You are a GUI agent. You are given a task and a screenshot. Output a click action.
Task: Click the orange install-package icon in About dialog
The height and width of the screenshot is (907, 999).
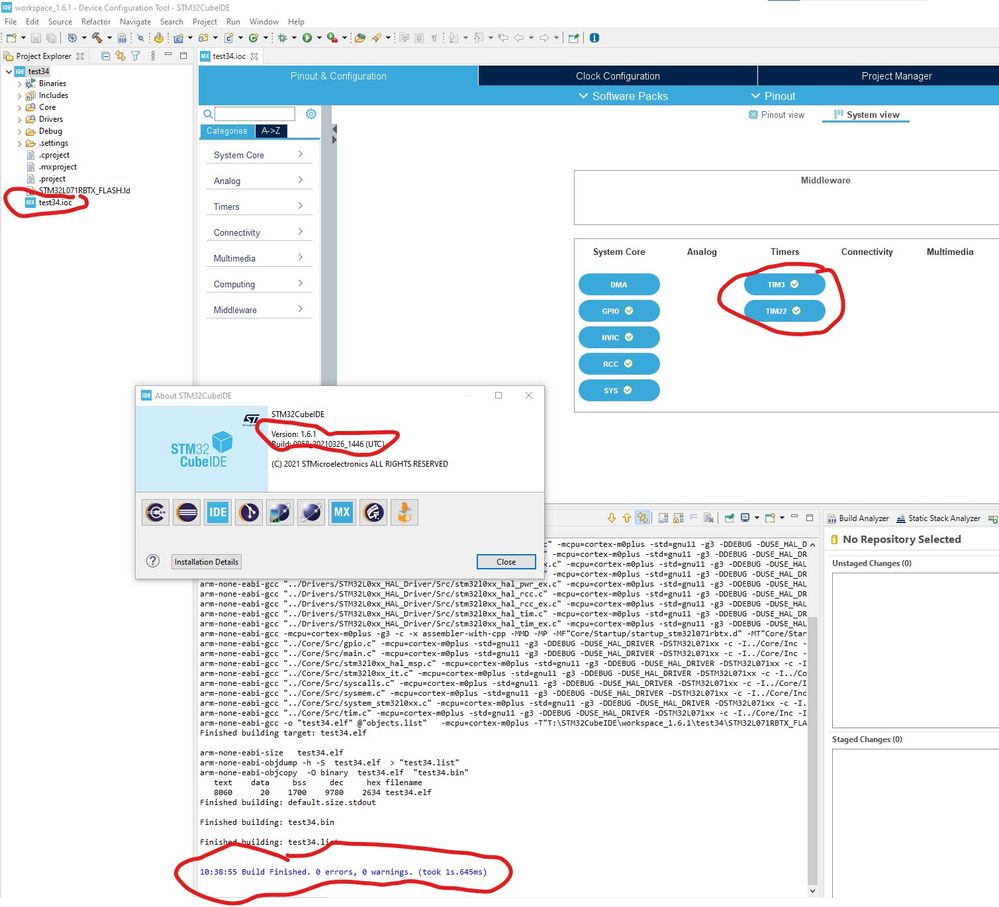[x=404, y=512]
